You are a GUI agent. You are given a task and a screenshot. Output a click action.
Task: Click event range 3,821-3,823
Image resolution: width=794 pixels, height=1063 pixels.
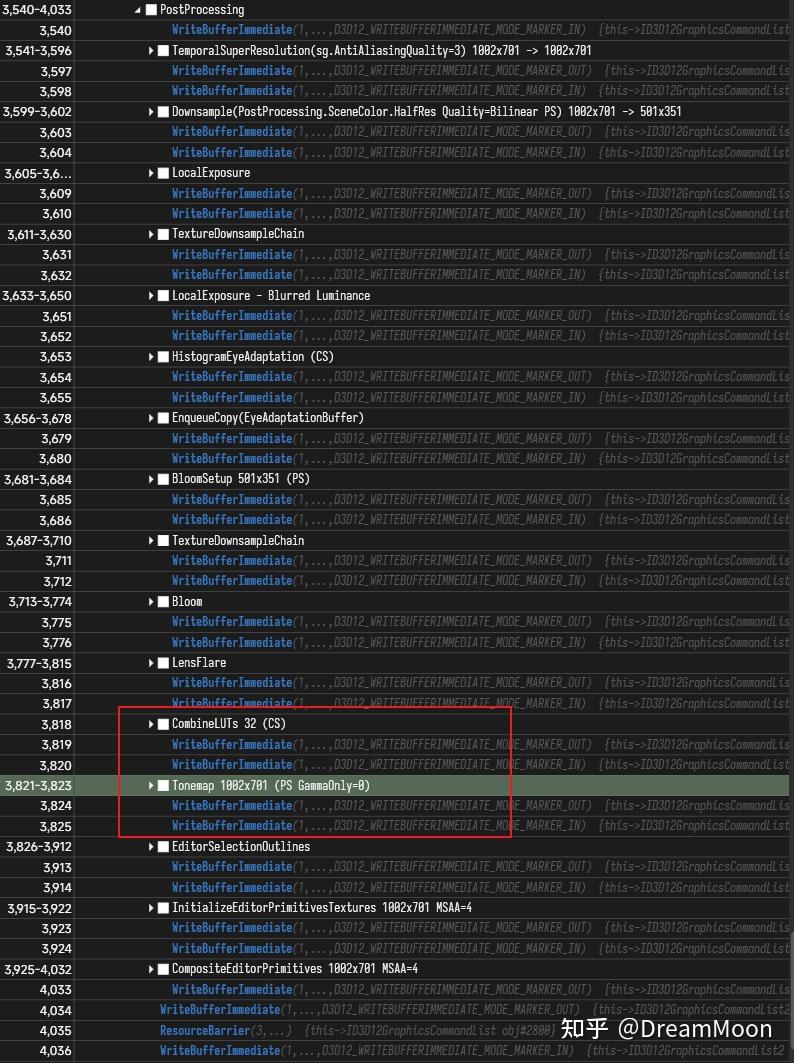click(38, 786)
